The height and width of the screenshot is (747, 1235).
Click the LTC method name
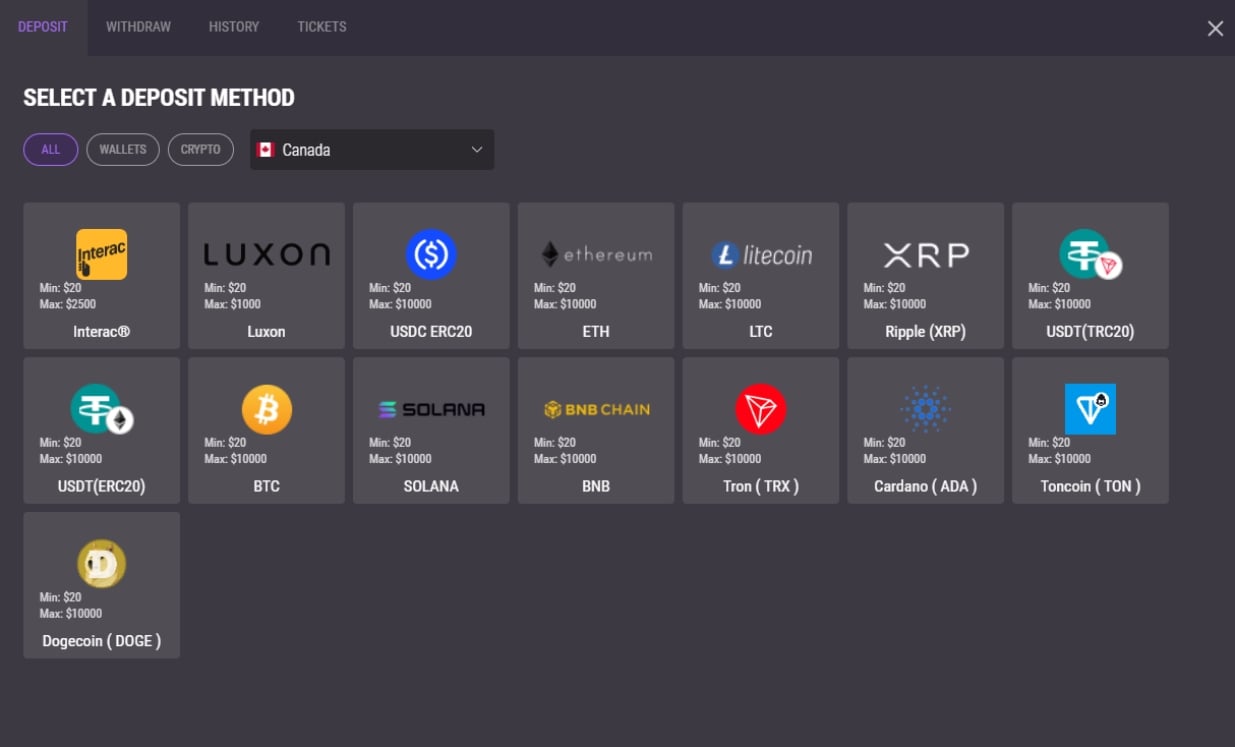click(761, 331)
